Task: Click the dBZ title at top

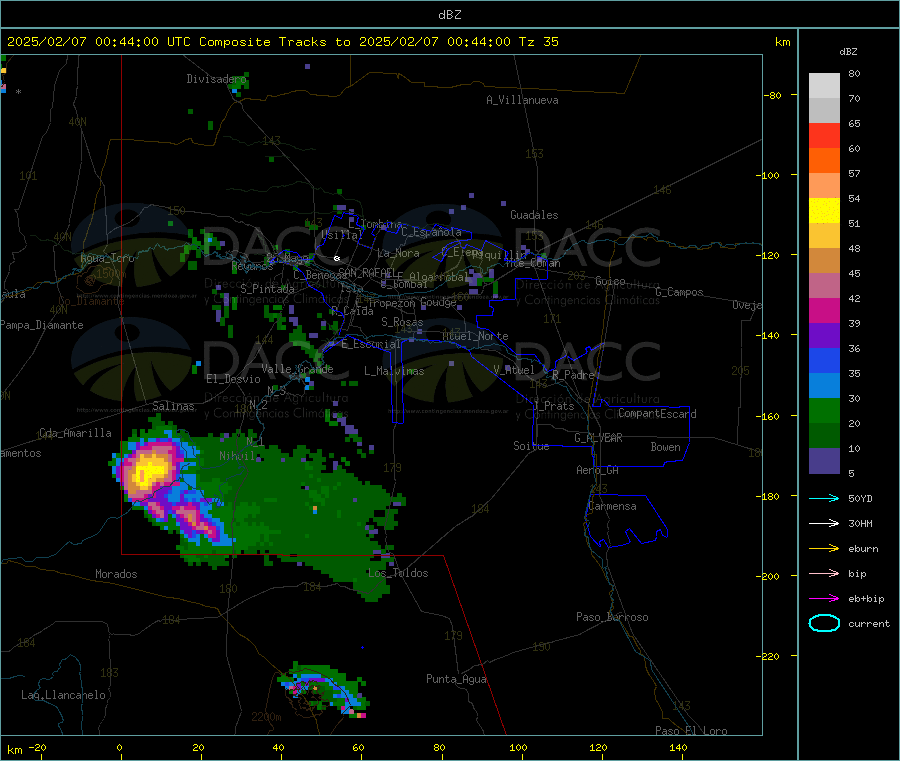Action: 449,15
